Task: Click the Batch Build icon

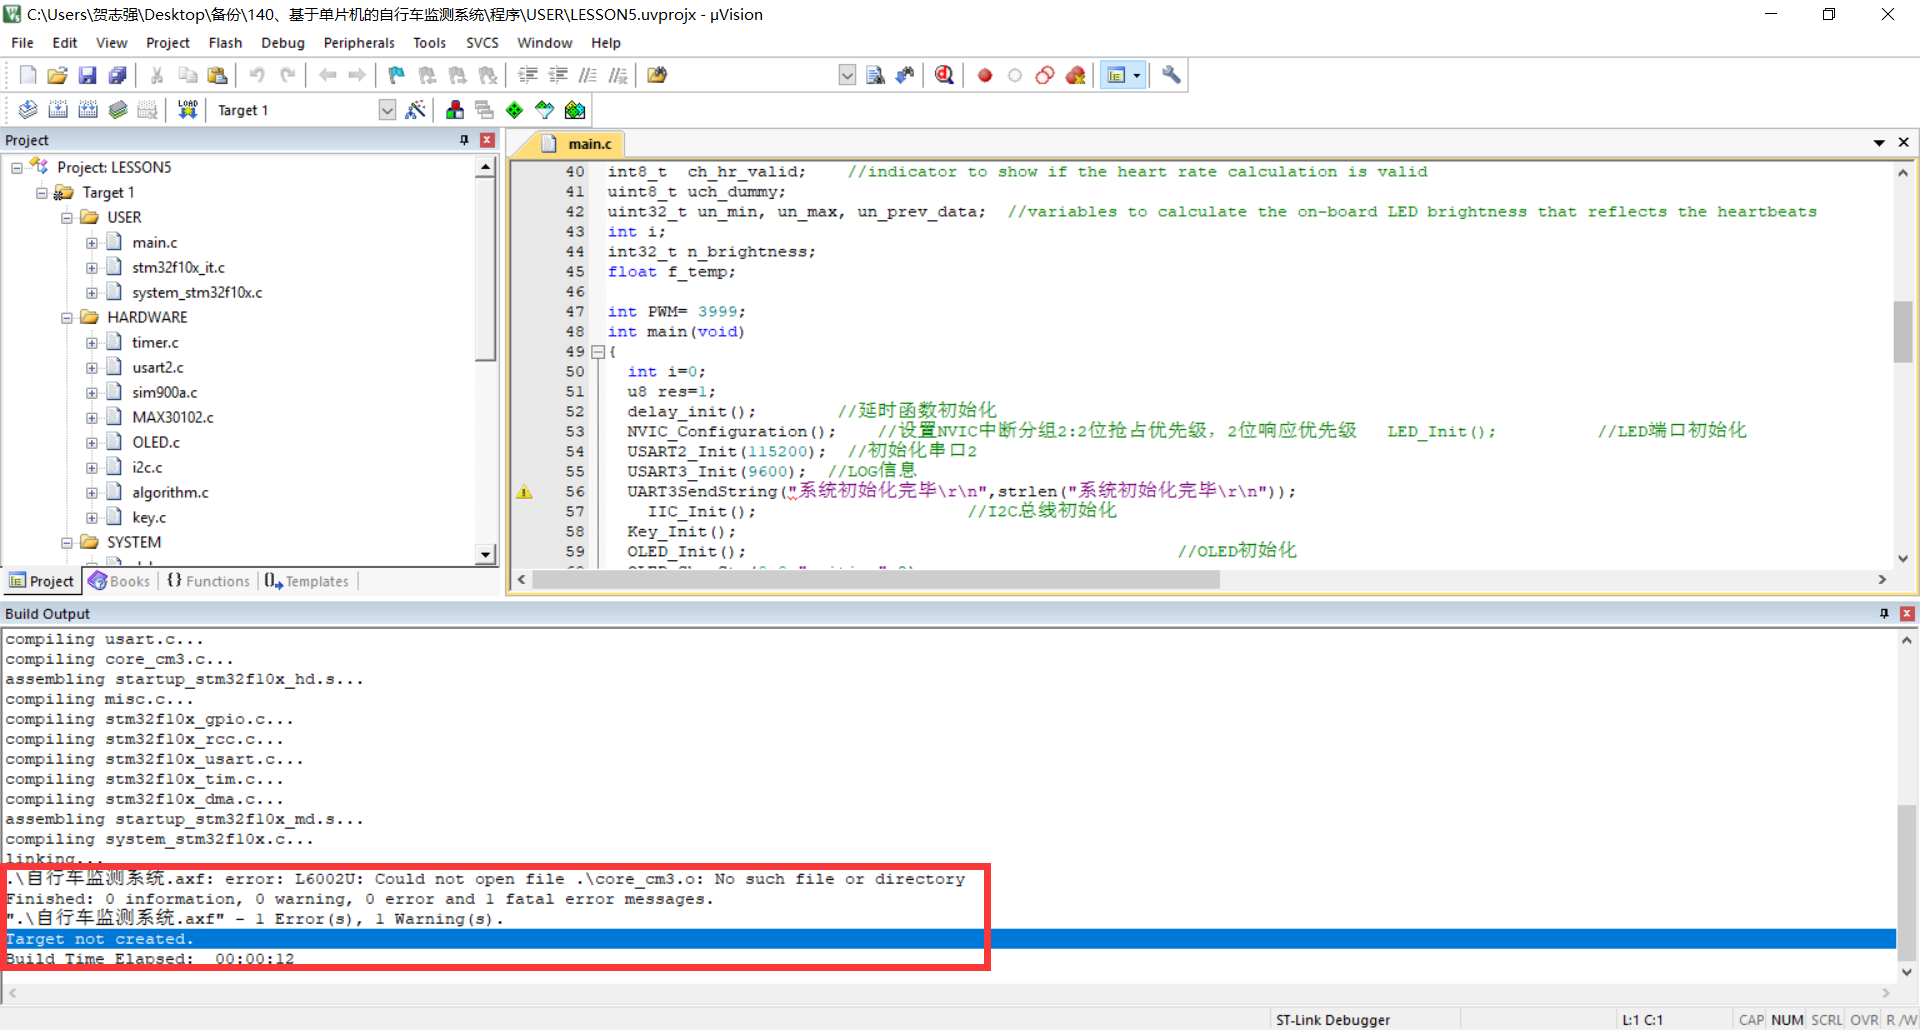Action: click(118, 110)
